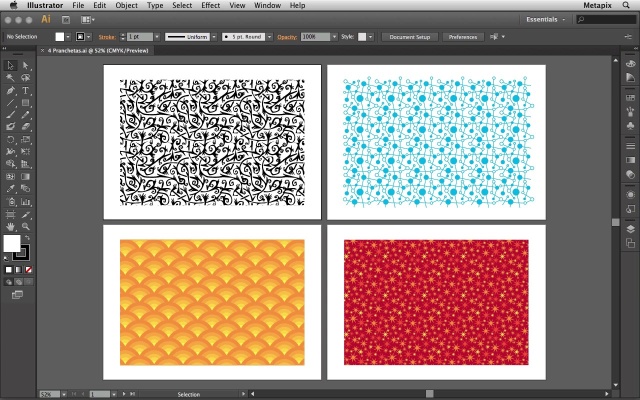Viewport: 640px width, 400px height.
Task: Select the Width tool
Action: coord(10,152)
